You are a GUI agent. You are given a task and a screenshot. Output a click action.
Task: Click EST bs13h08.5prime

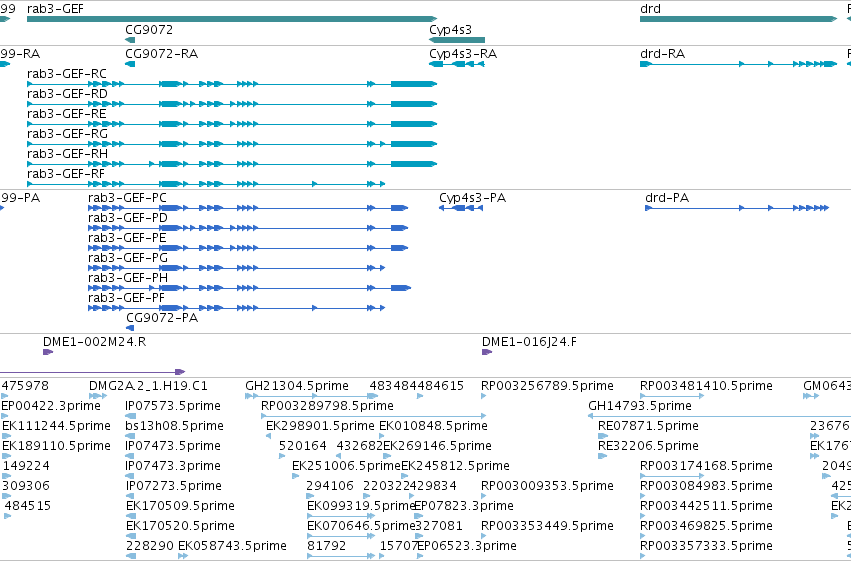pos(174,426)
